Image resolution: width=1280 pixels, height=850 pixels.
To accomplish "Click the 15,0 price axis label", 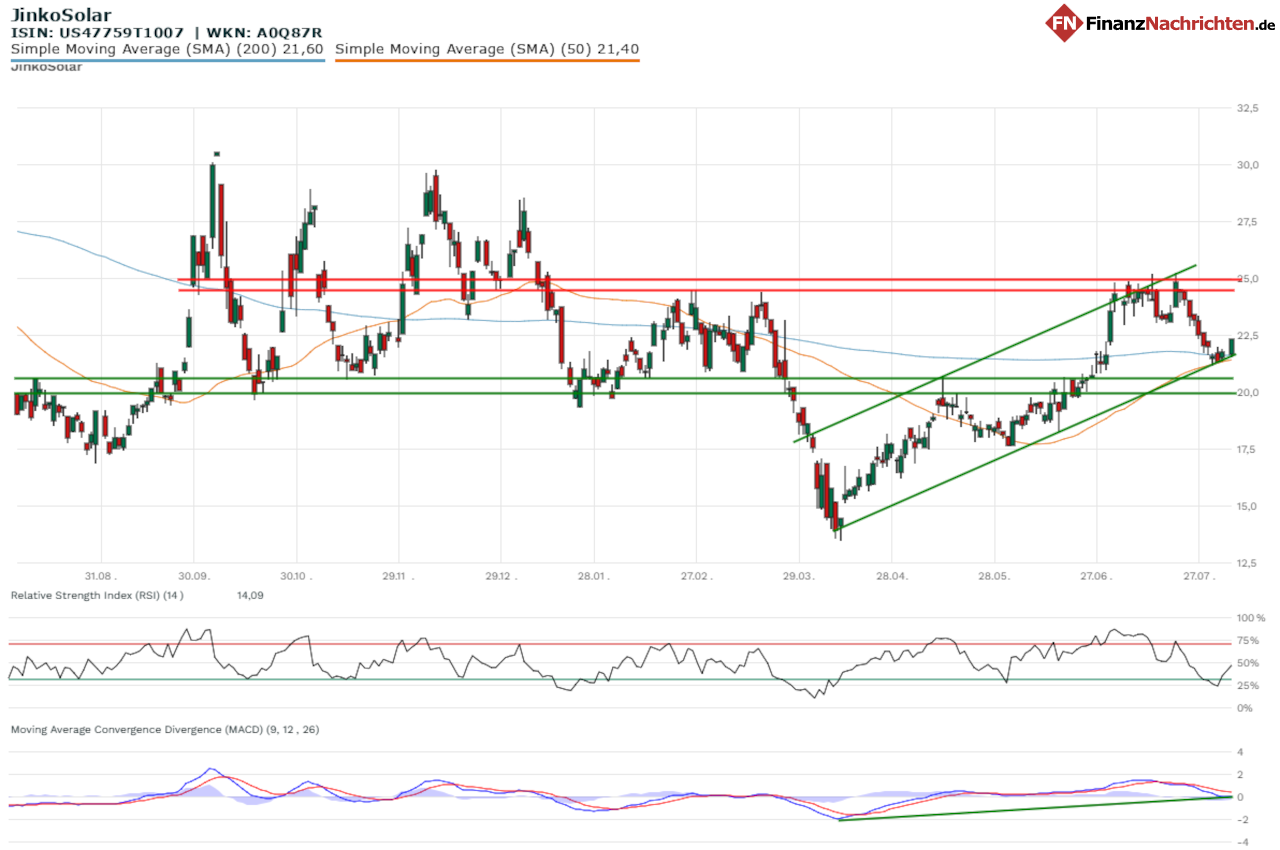I will tap(1249, 506).
